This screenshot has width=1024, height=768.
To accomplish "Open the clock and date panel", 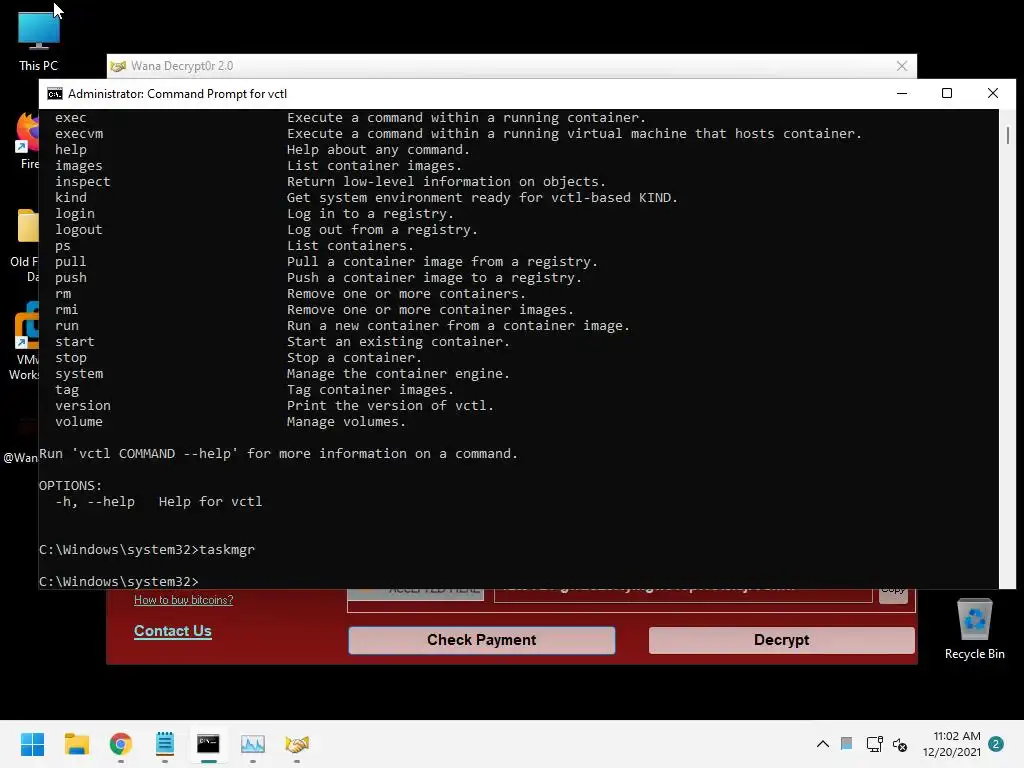I will [952, 744].
